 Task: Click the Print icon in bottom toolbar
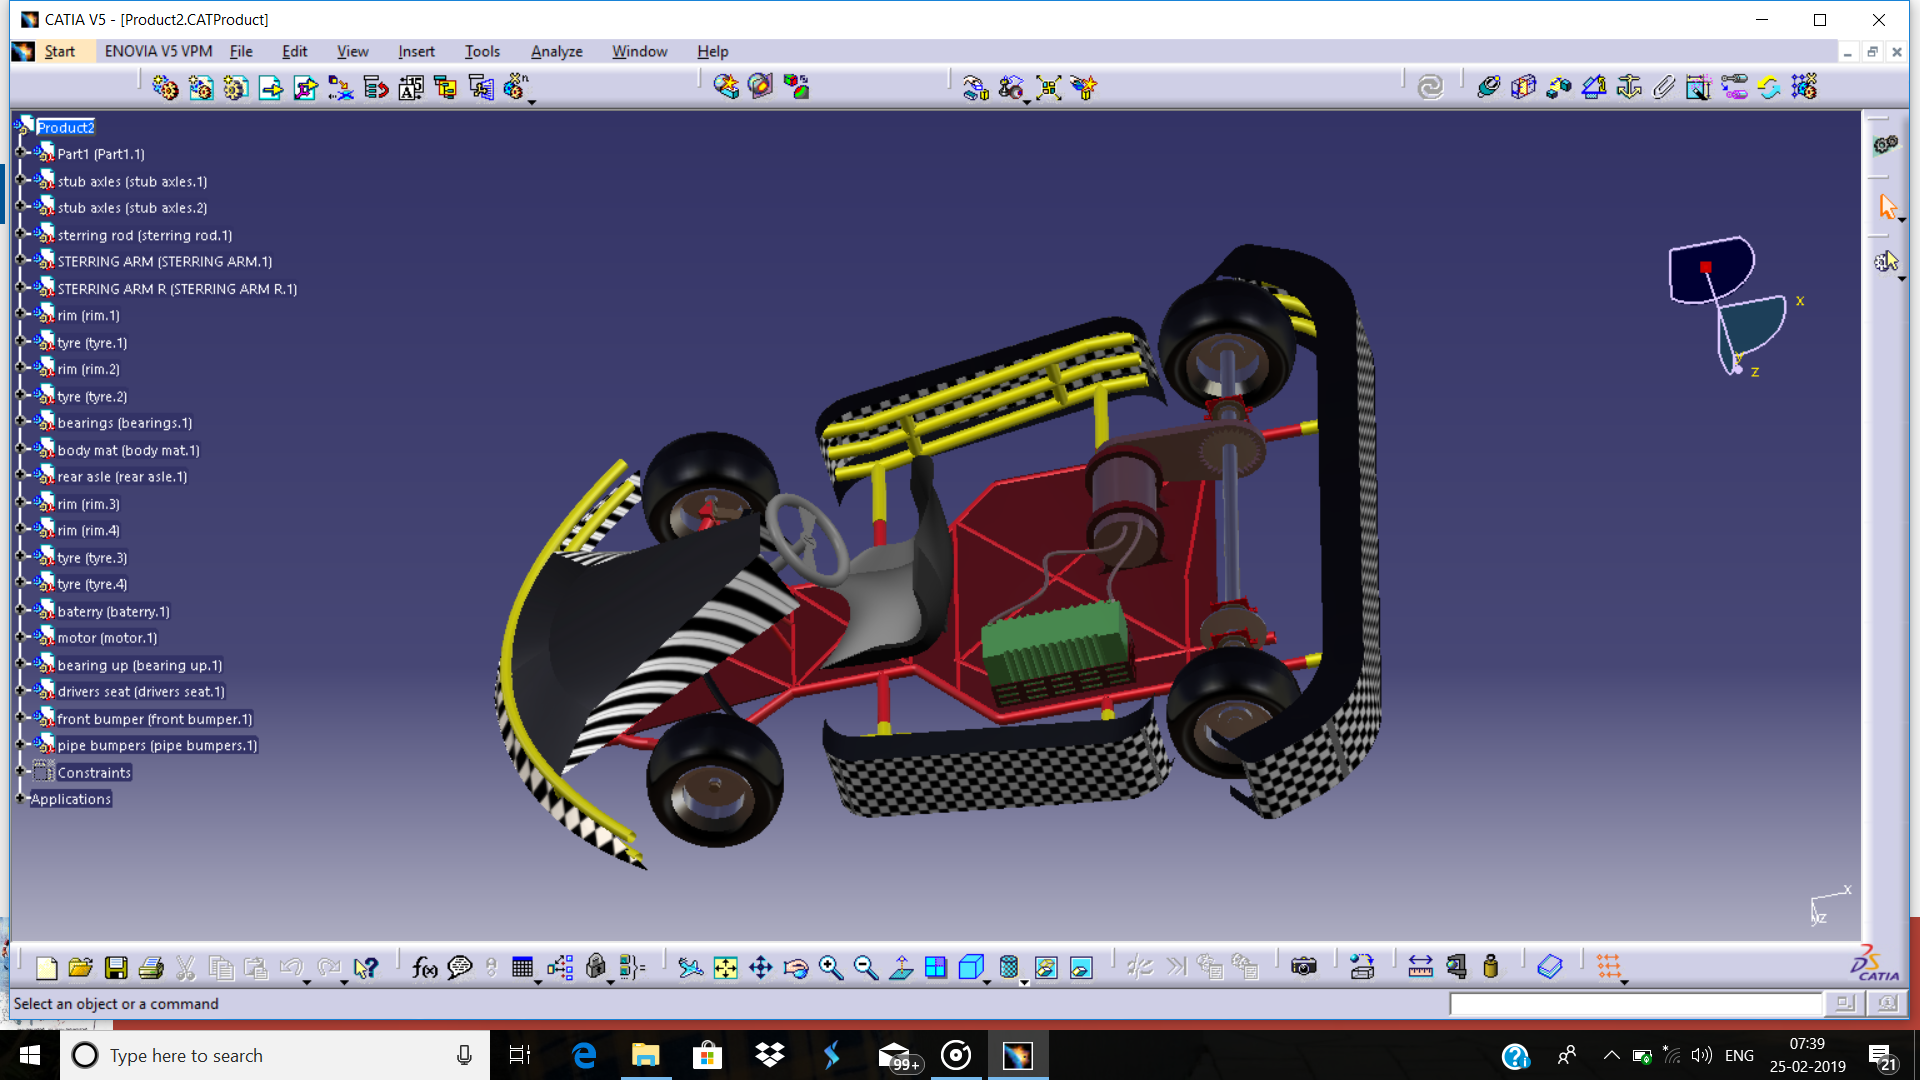click(x=151, y=968)
